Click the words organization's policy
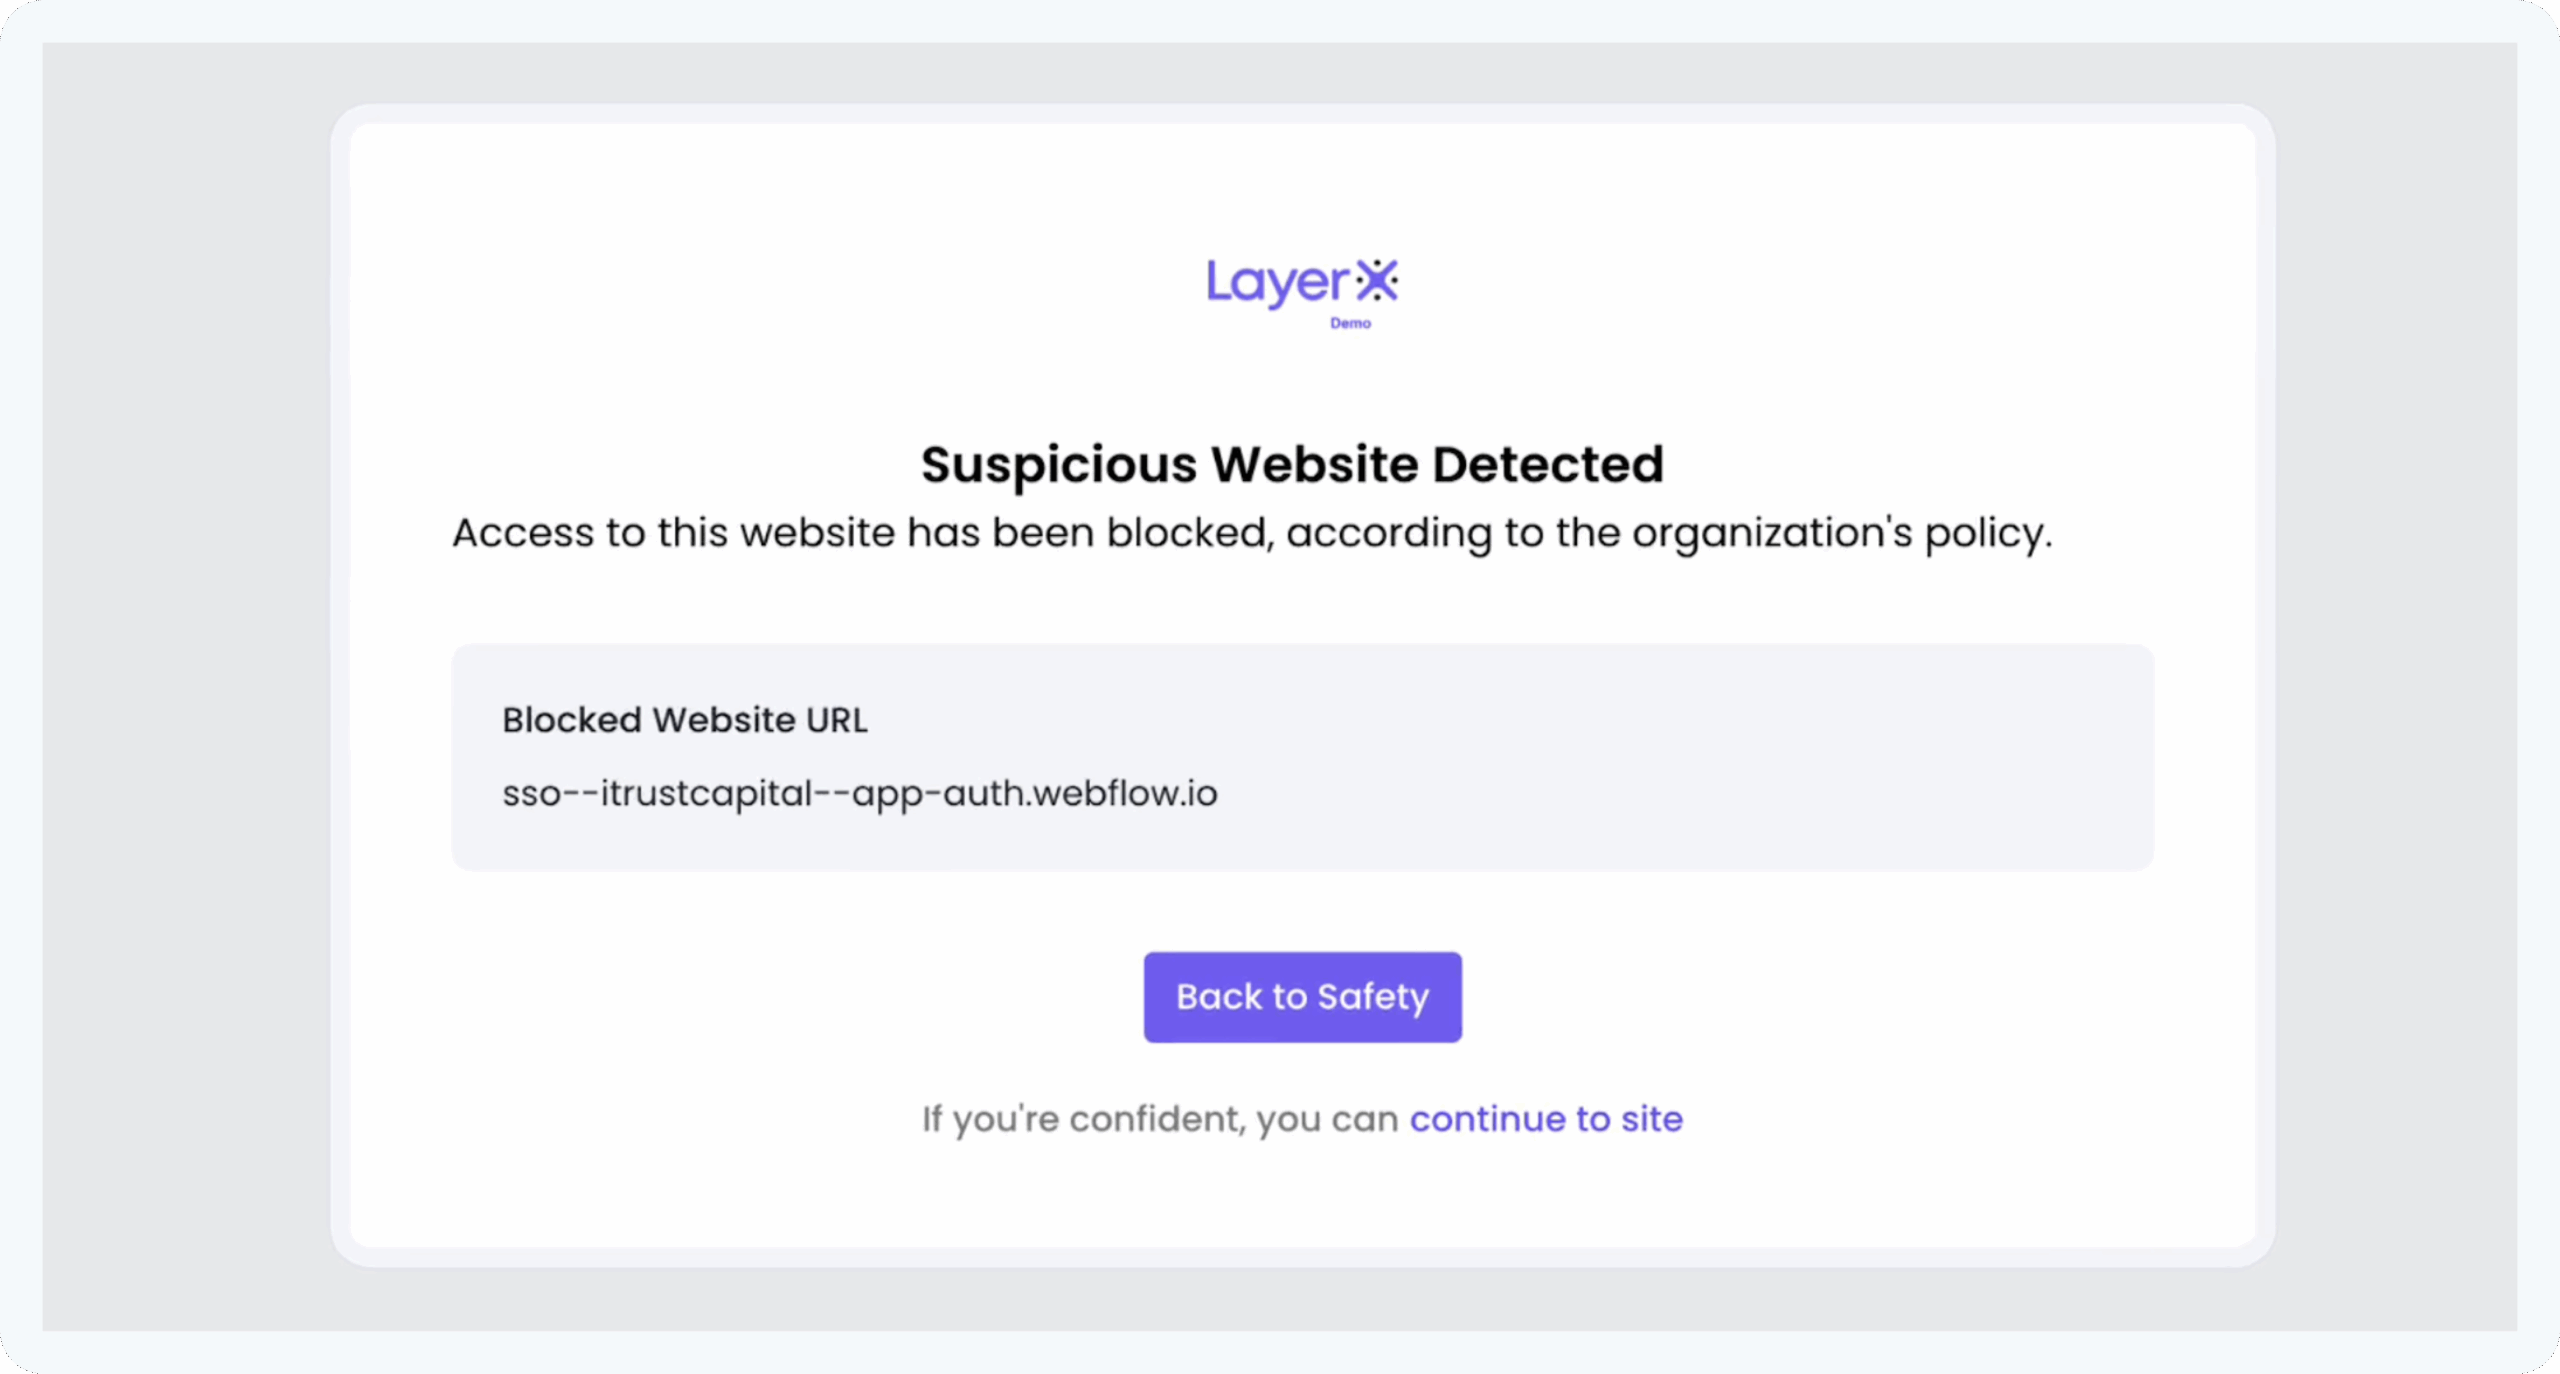The width and height of the screenshot is (2560, 1374). [x=1842, y=533]
